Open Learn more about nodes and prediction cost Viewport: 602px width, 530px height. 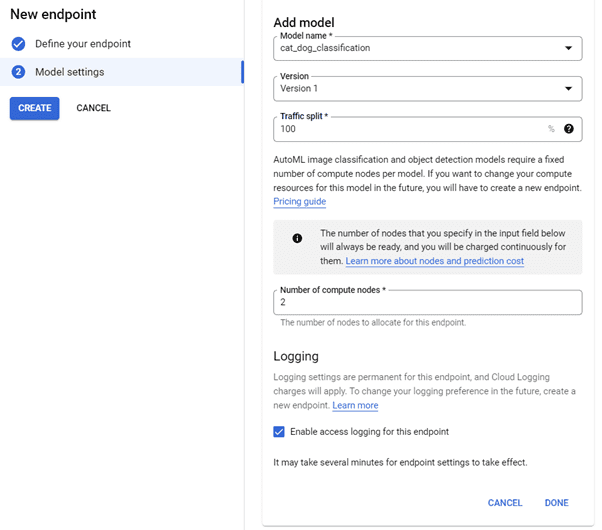[435, 261]
